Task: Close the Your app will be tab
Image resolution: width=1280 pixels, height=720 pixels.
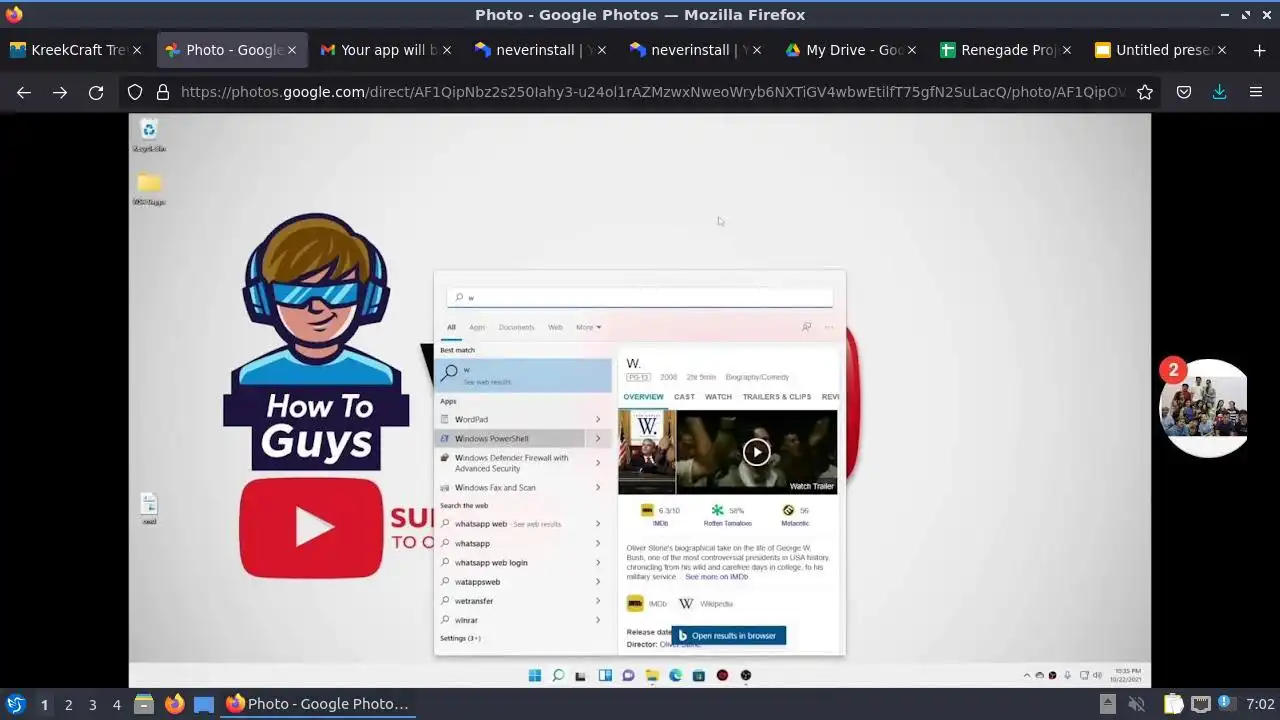Action: point(447,50)
